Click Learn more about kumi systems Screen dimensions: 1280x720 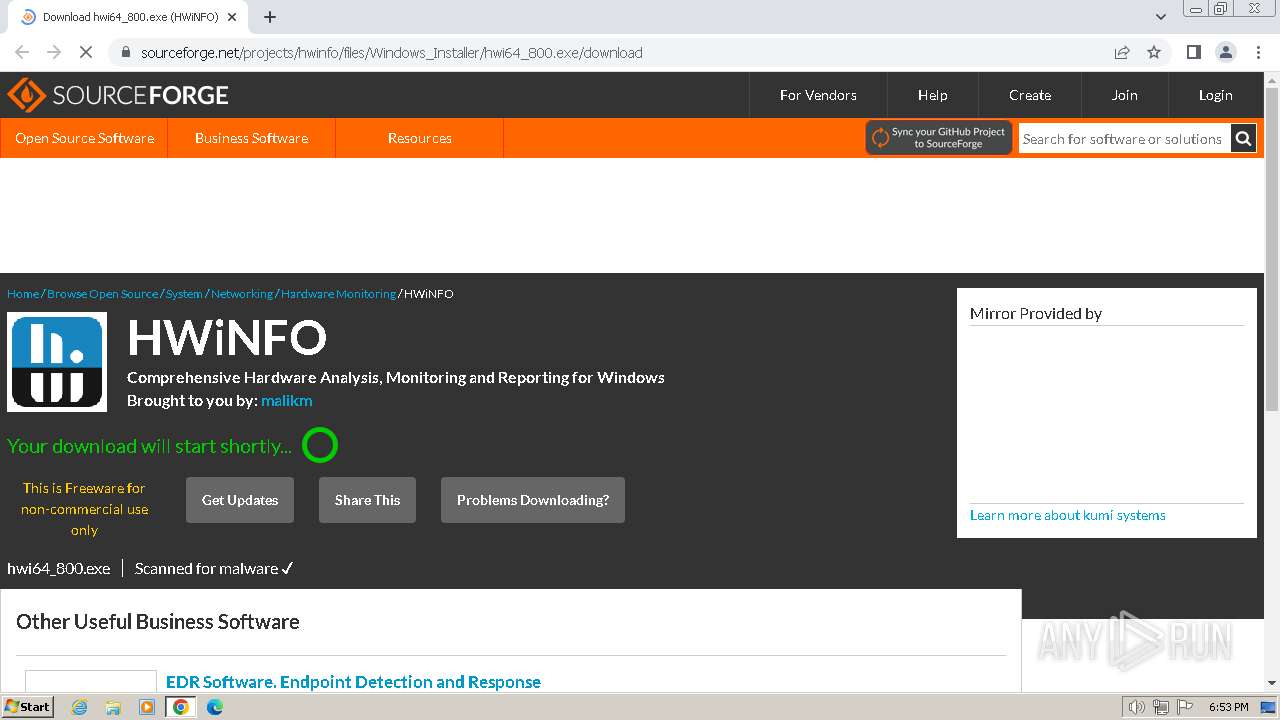pyautogui.click(x=1068, y=515)
